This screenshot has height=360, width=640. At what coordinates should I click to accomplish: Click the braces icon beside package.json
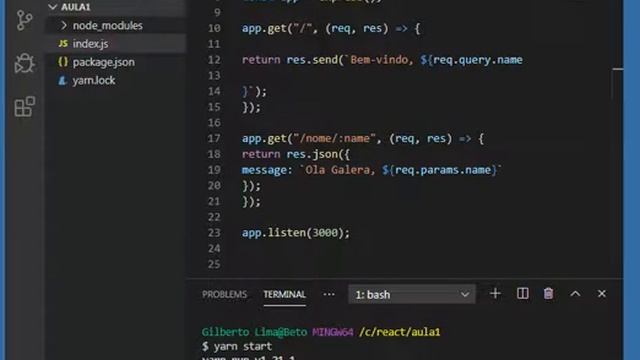[x=63, y=62]
